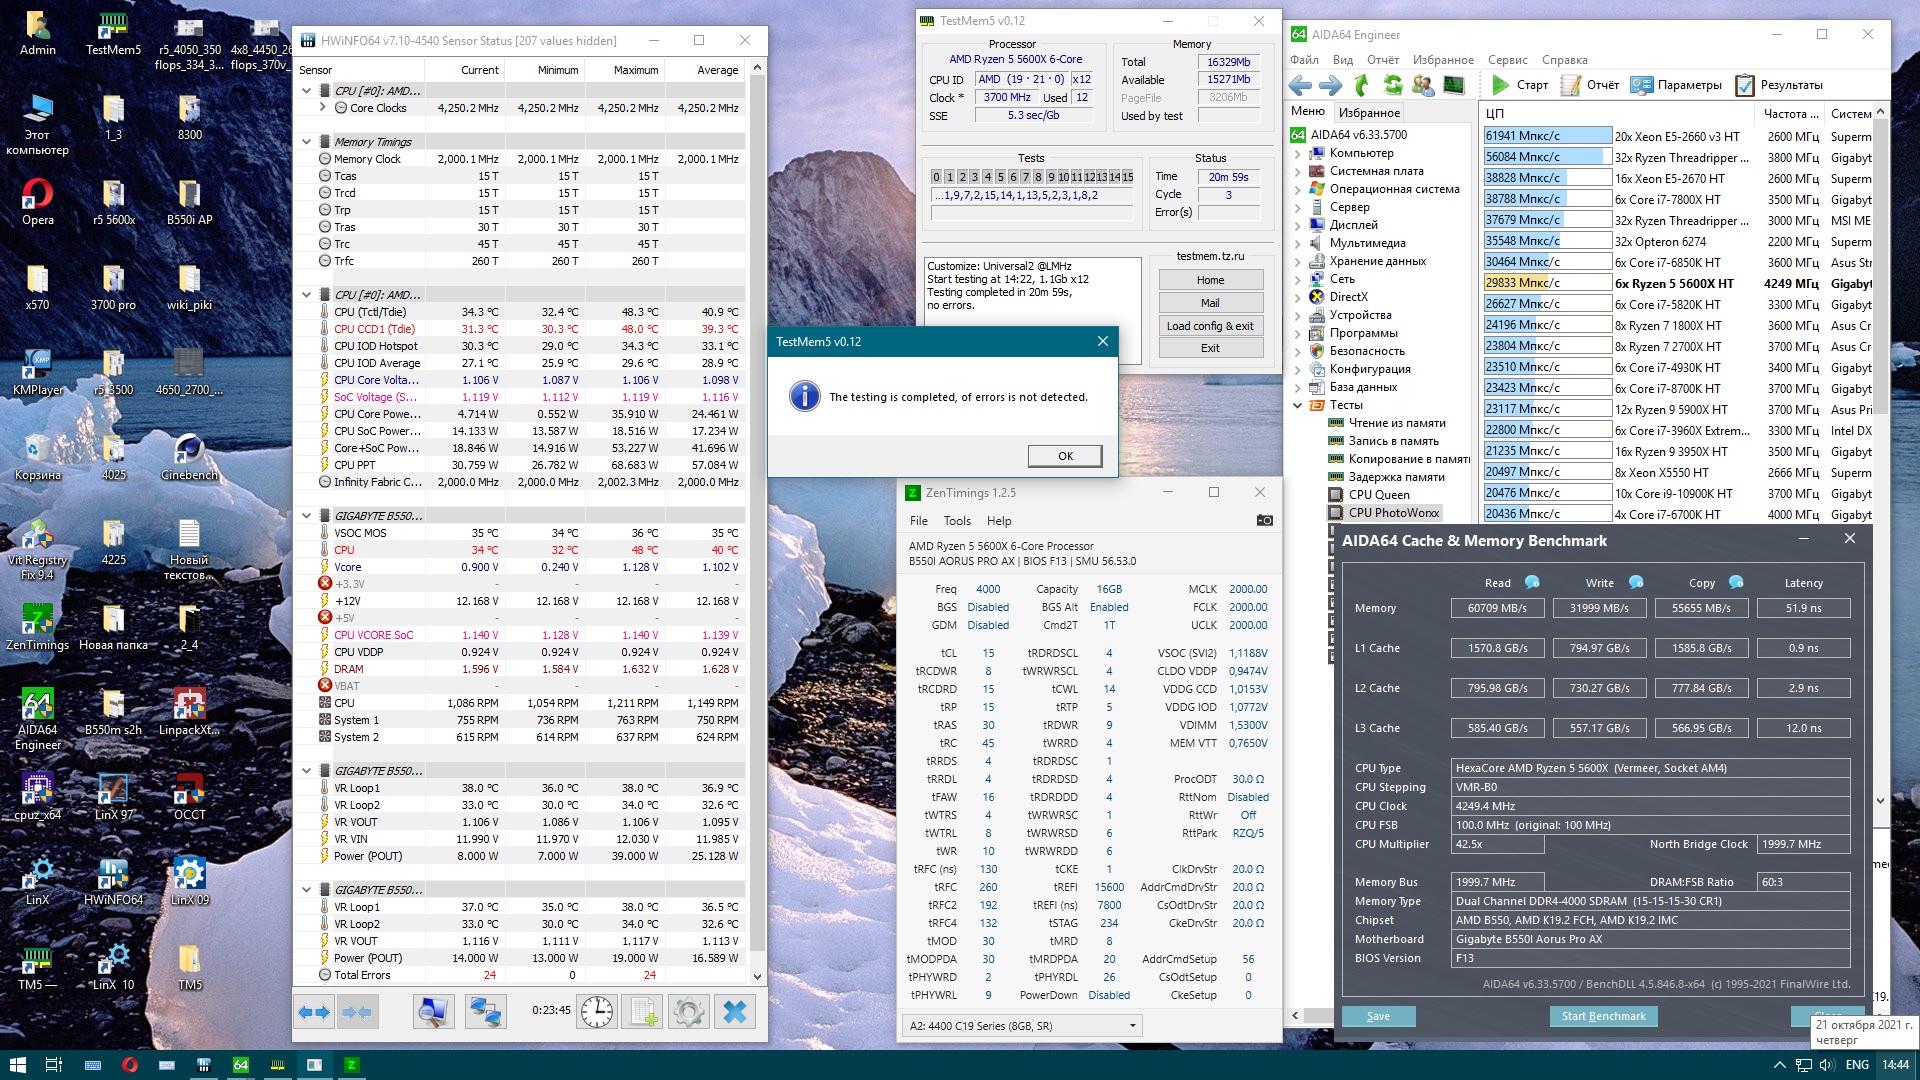
Task: Toggle HWiNFO expand columns arrows button
Action: (x=314, y=1012)
